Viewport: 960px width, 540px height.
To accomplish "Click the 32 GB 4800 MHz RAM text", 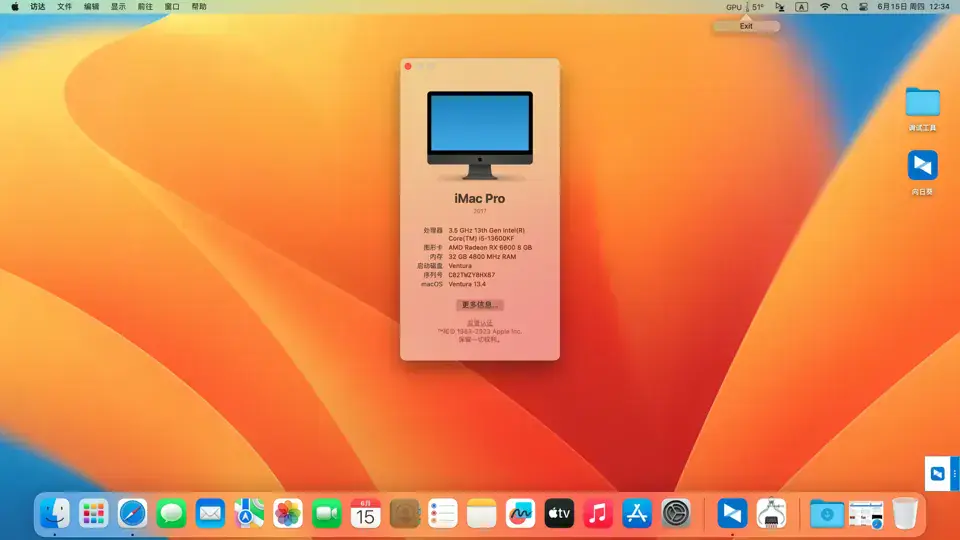I will click(482, 257).
